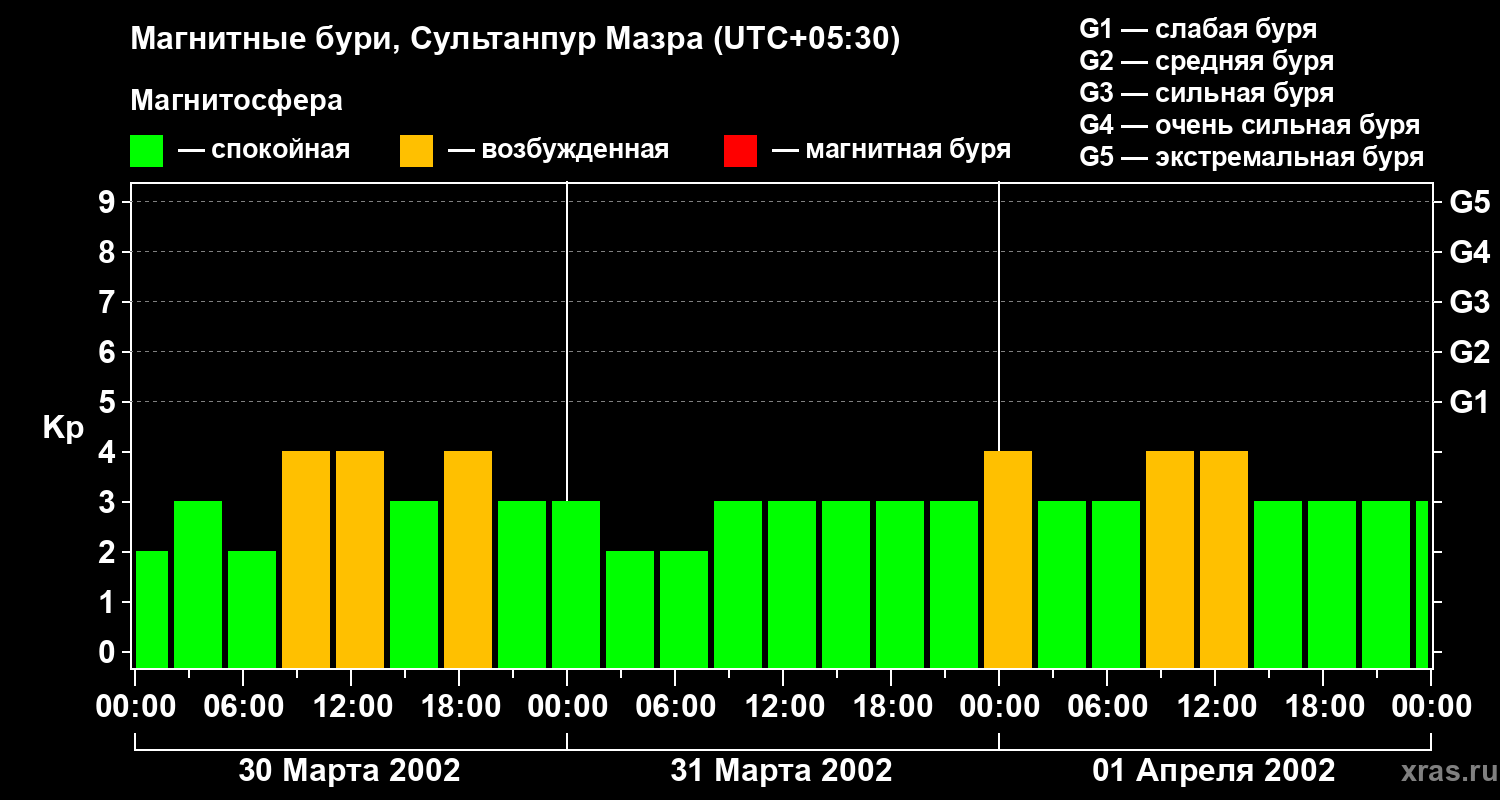Click the lone orange bar at 18:00 on 30 Марта
Image resolution: width=1500 pixels, height=800 pixels.
[x=468, y=560]
